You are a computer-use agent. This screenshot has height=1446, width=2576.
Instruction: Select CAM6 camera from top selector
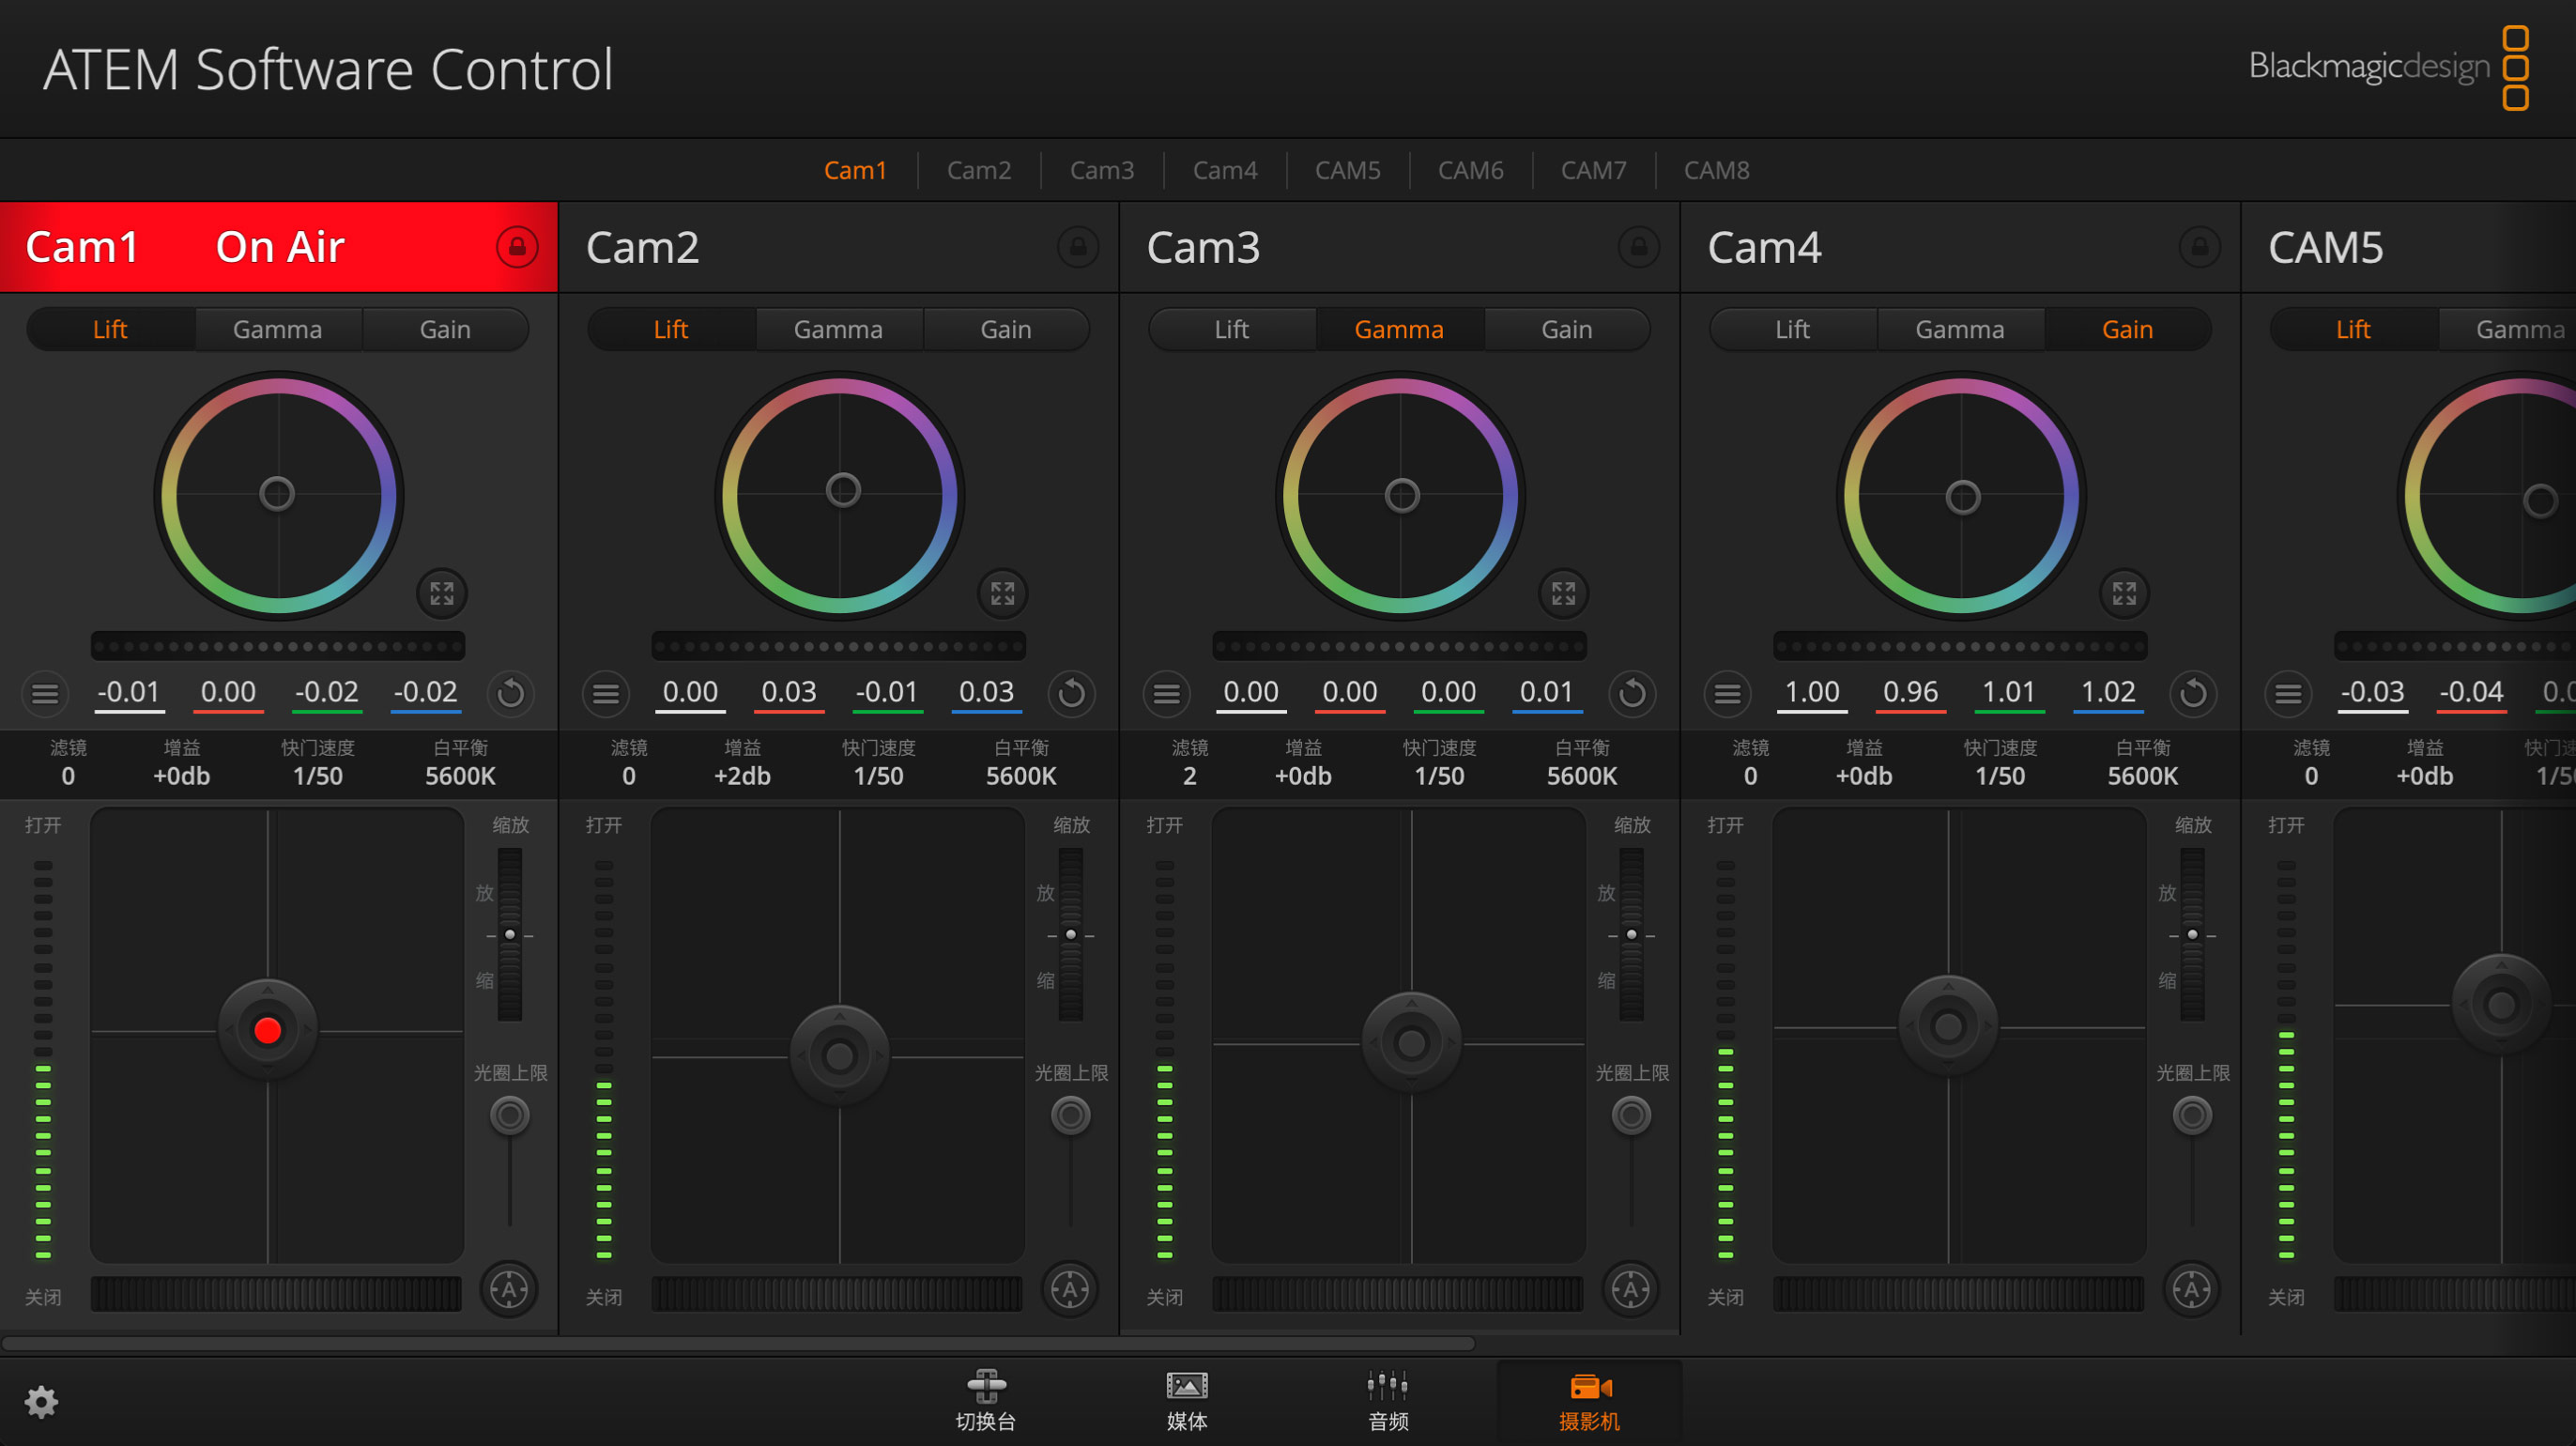[1470, 170]
